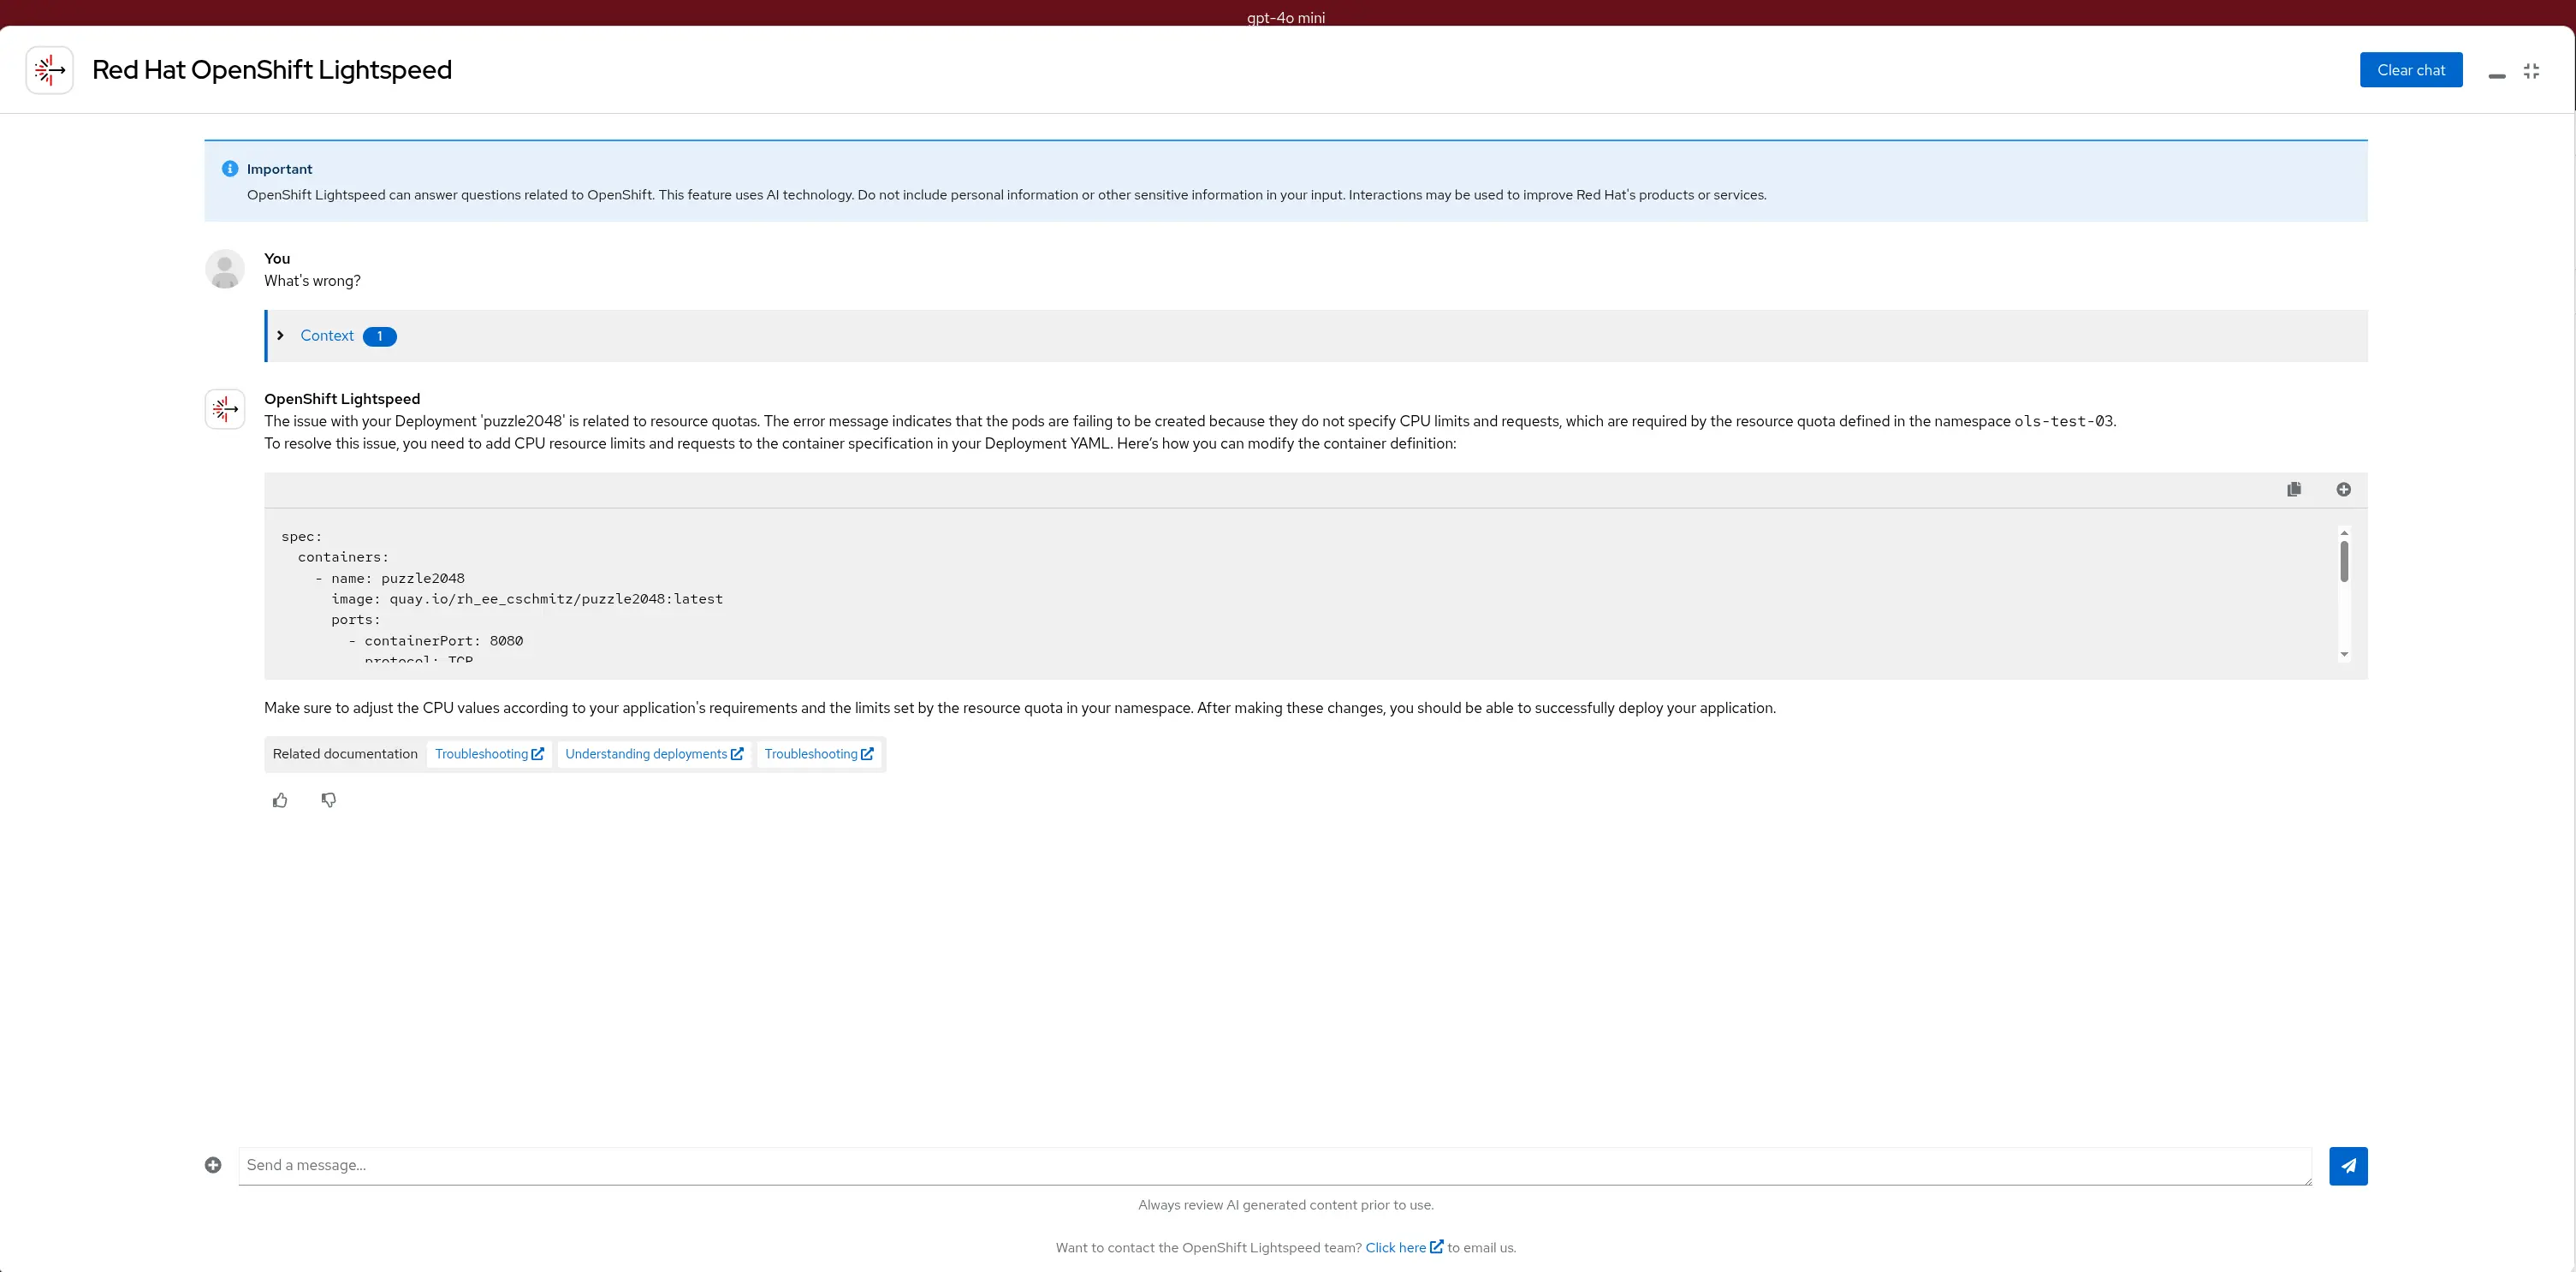Click the code block scroll up arrow
Viewport: 2576px width, 1272px height.
tap(2344, 532)
